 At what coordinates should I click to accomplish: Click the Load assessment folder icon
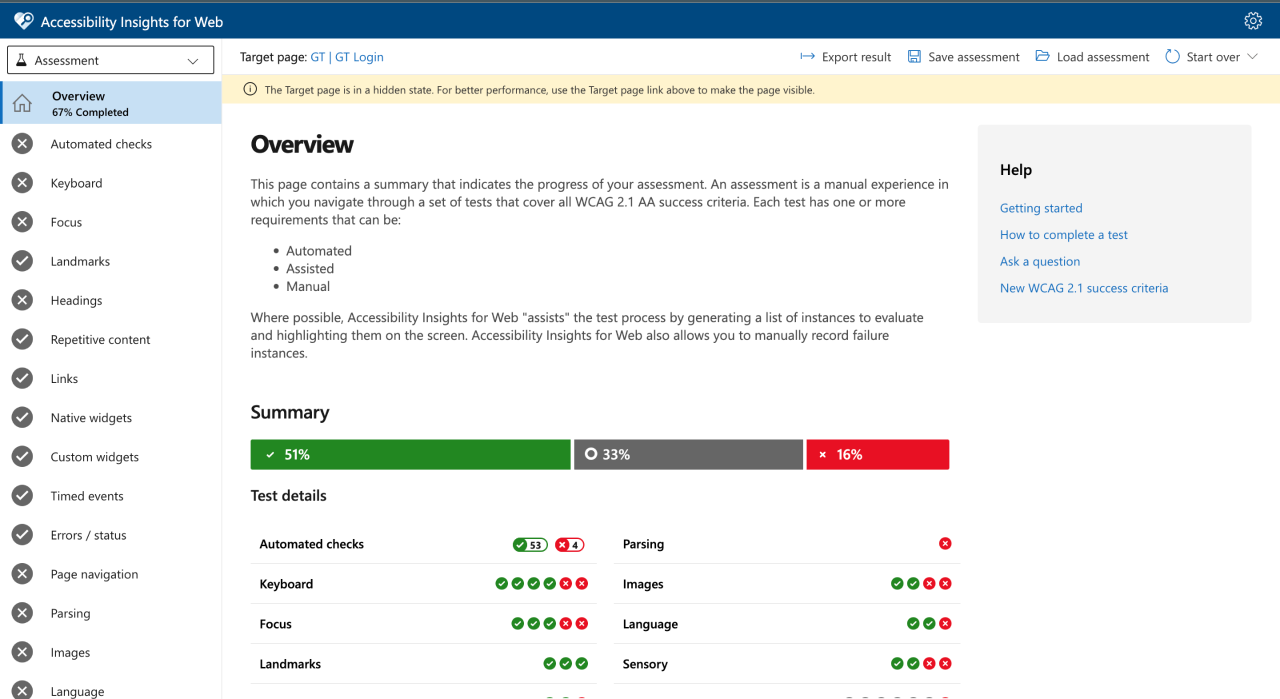pos(1042,56)
